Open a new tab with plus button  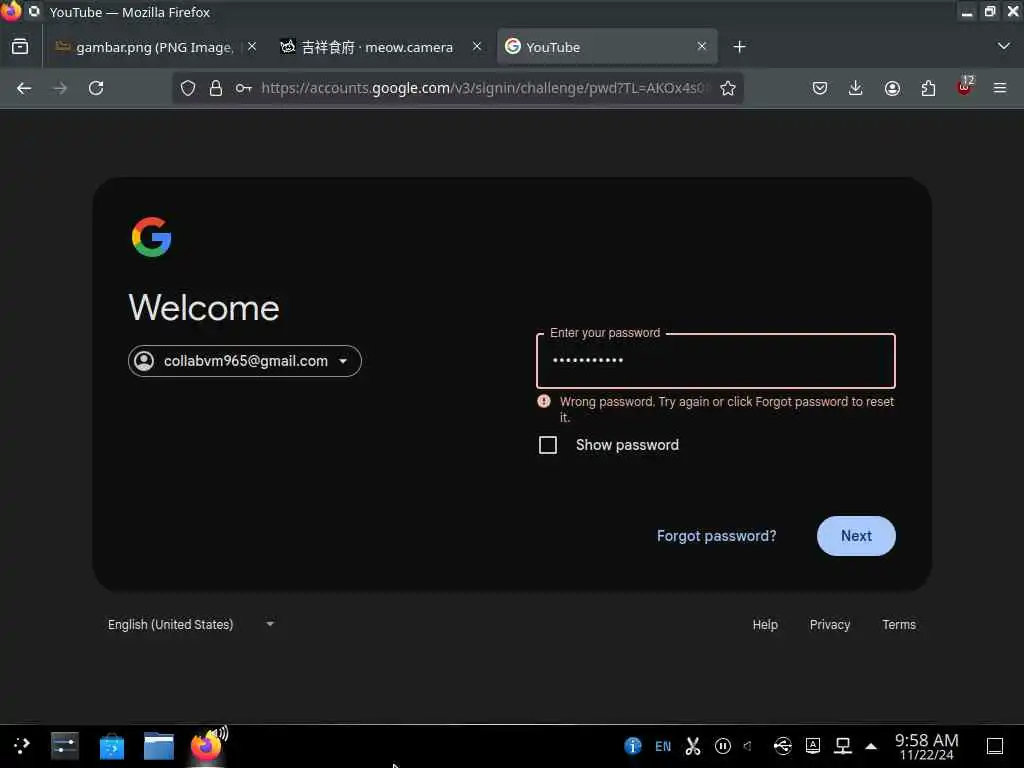pyautogui.click(x=739, y=47)
